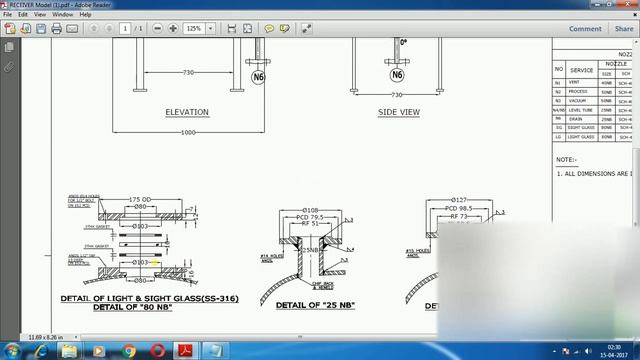Click the 125% zoom value field
Screen dimensions: 640x360
coord(194,29)
